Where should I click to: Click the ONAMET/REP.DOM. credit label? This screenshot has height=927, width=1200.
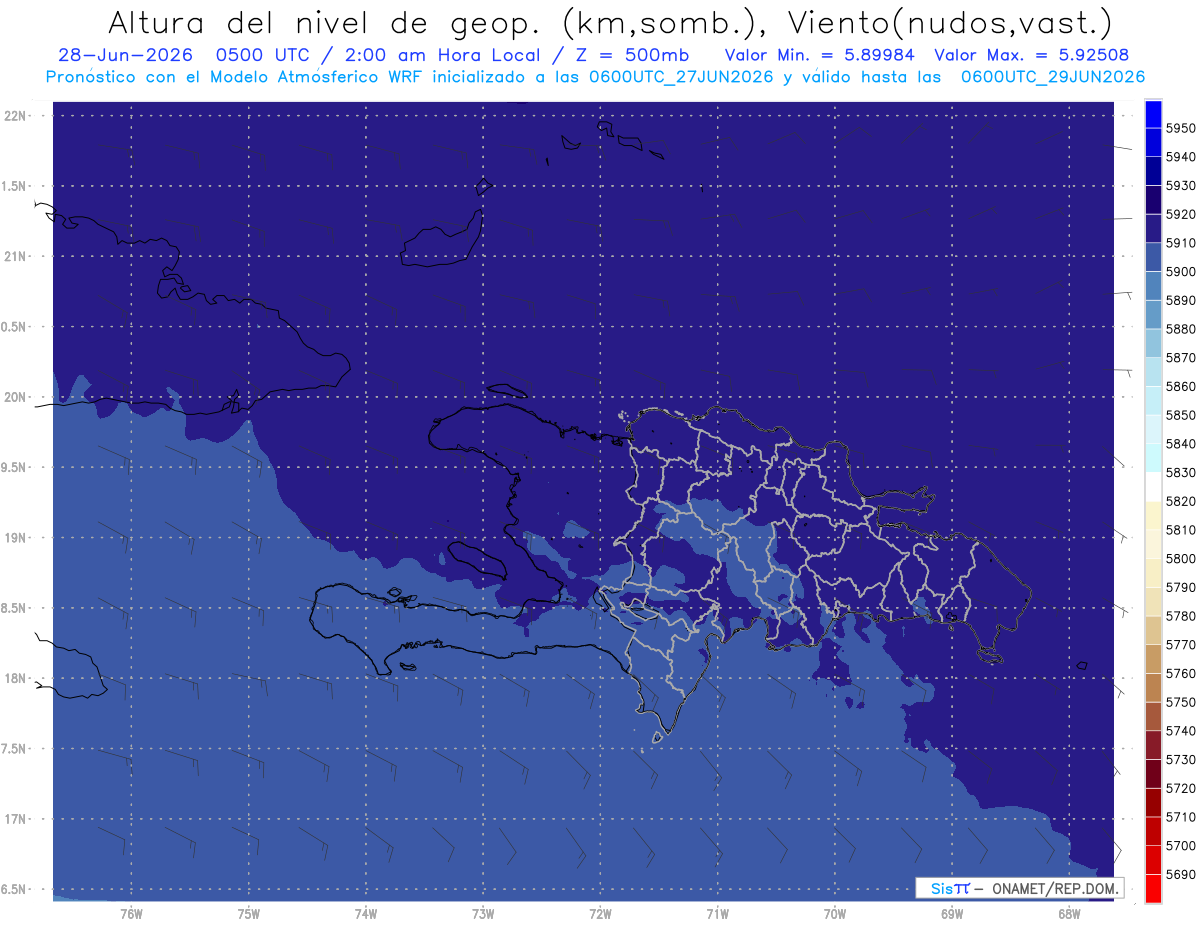[1054, 888]
